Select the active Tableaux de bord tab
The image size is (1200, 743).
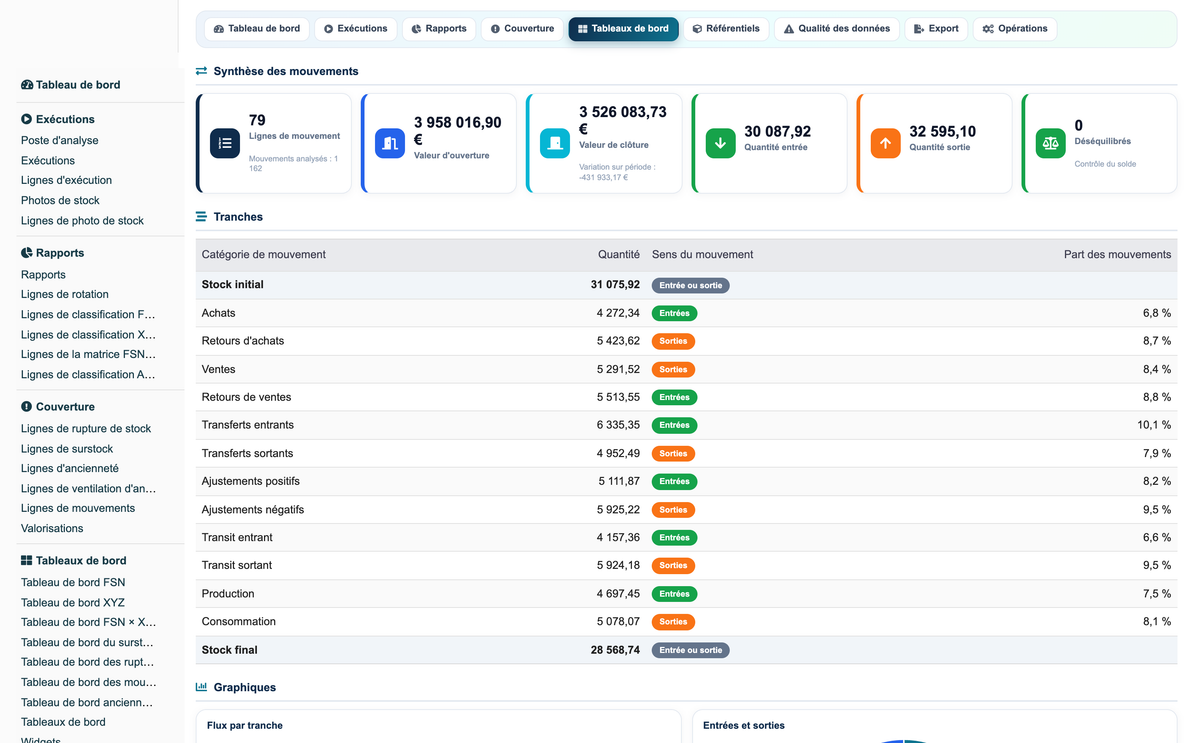(623, 29)
